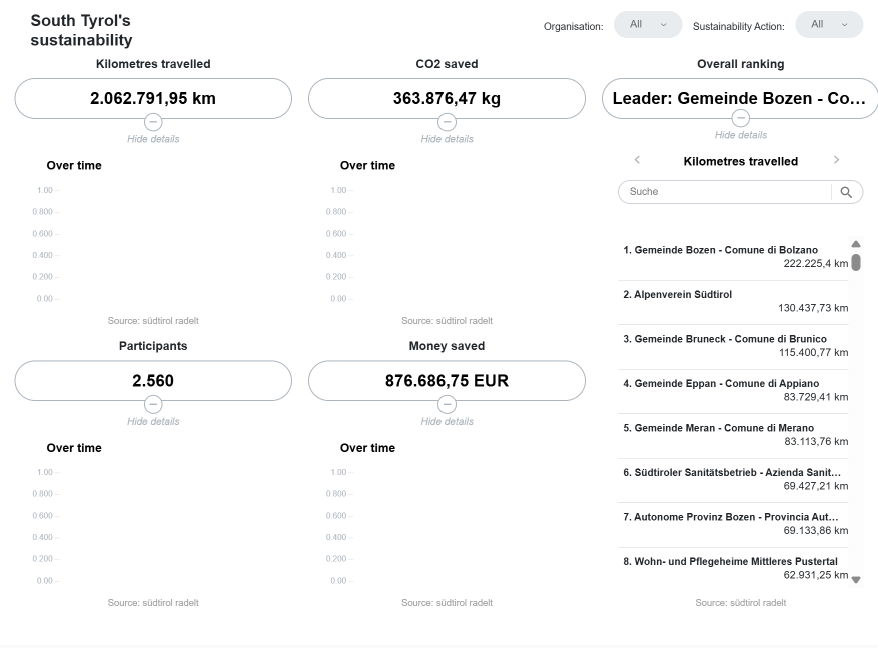Go to next ranking metric arrow

tap(837, 160)
